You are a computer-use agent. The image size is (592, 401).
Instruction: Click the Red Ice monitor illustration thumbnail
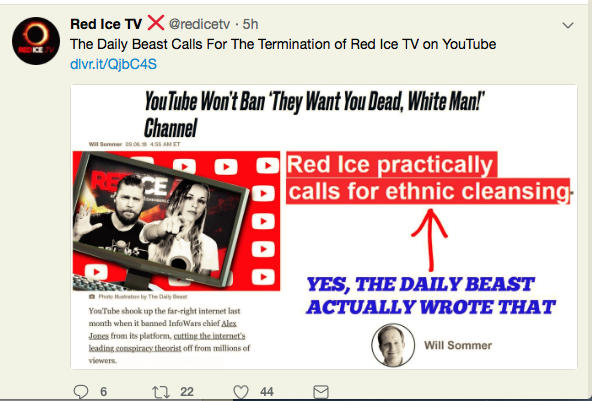pyautogui.click(x=176, y=221)
